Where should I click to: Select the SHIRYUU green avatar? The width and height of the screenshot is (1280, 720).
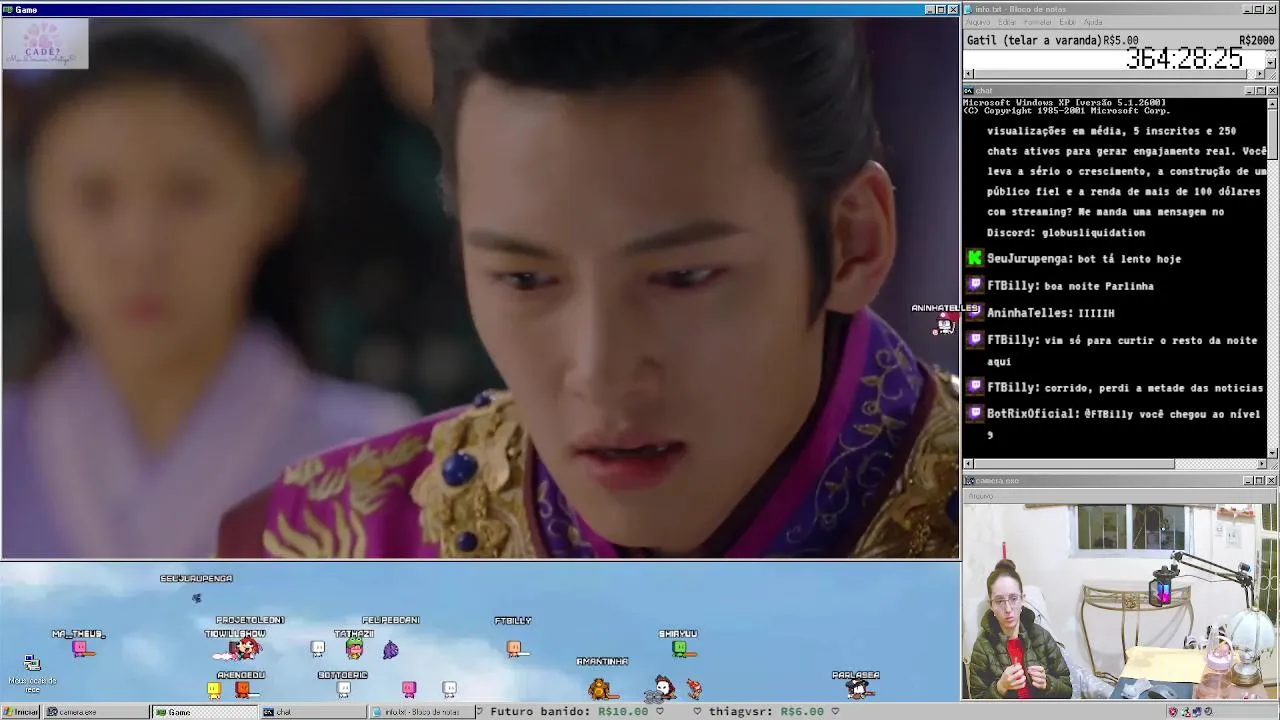pos(680,649)
